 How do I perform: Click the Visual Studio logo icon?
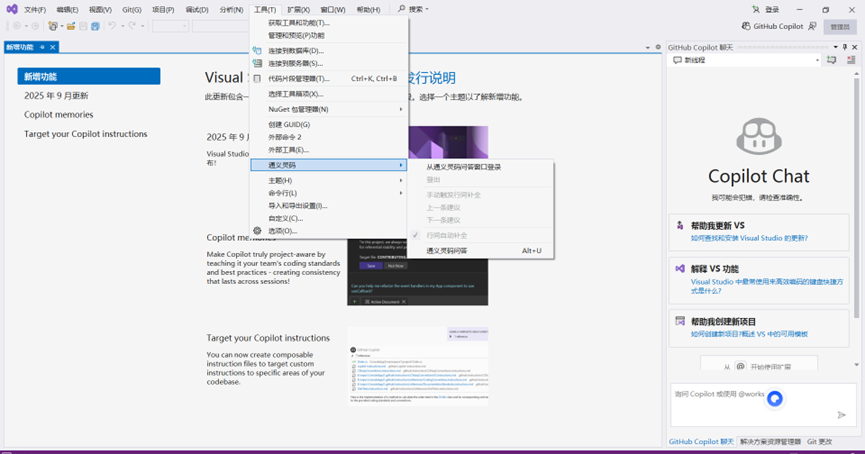12,9
